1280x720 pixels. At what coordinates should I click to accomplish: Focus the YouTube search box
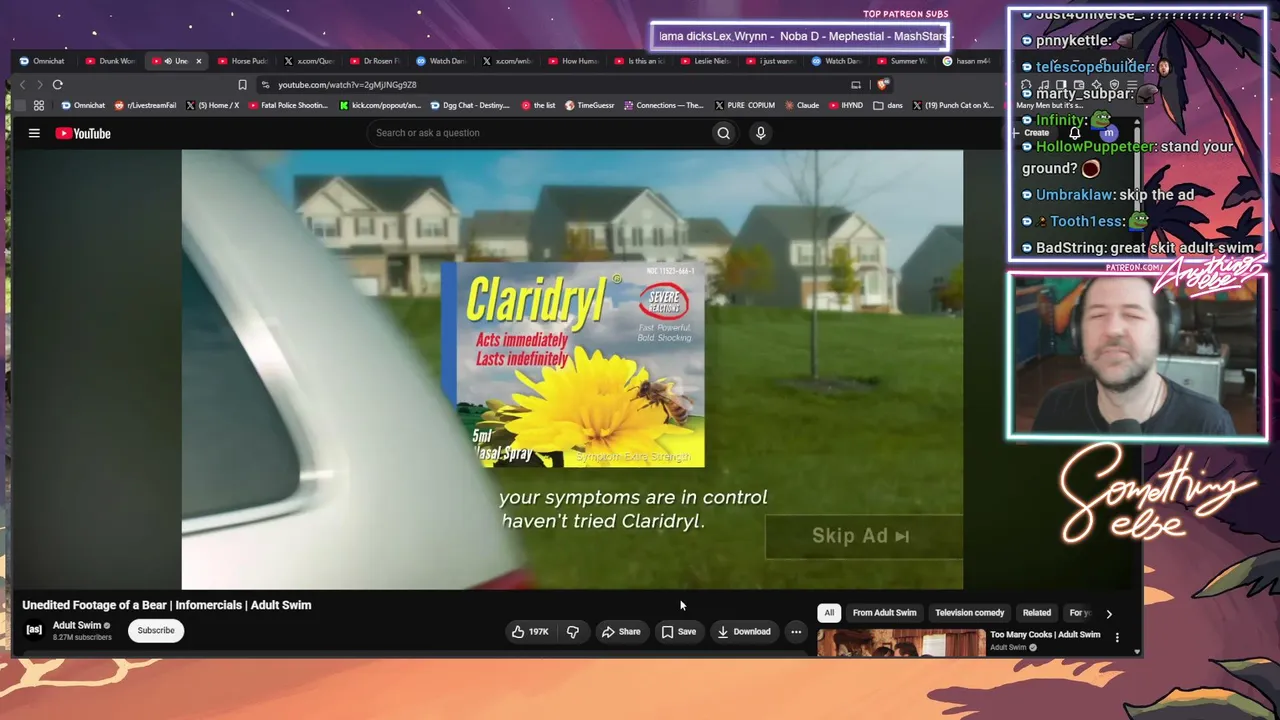click(540, 133)
